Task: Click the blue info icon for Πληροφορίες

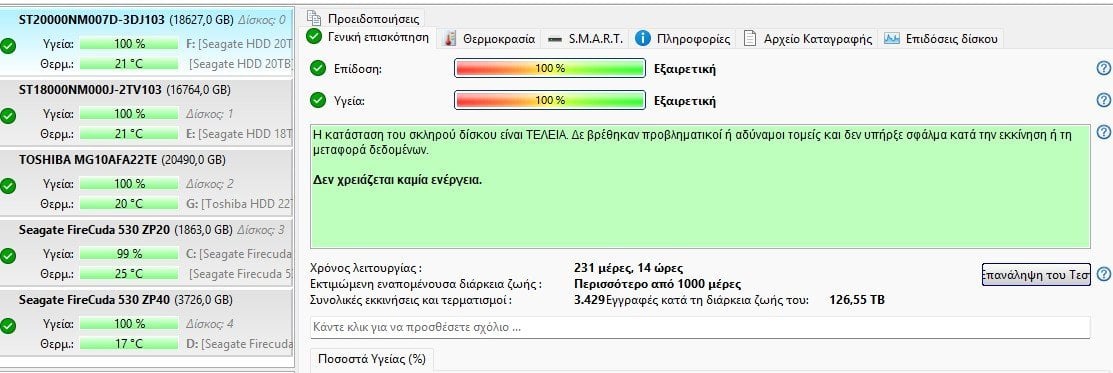Action: (643, 38)
